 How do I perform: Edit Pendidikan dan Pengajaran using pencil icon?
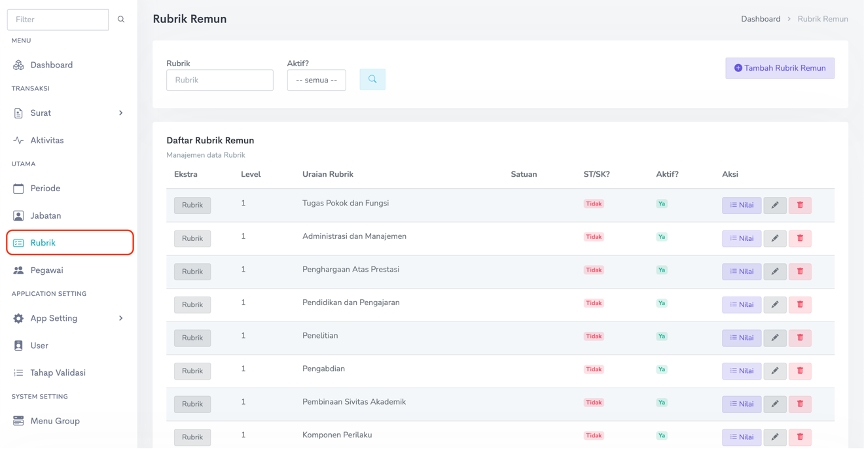(775, 304)
